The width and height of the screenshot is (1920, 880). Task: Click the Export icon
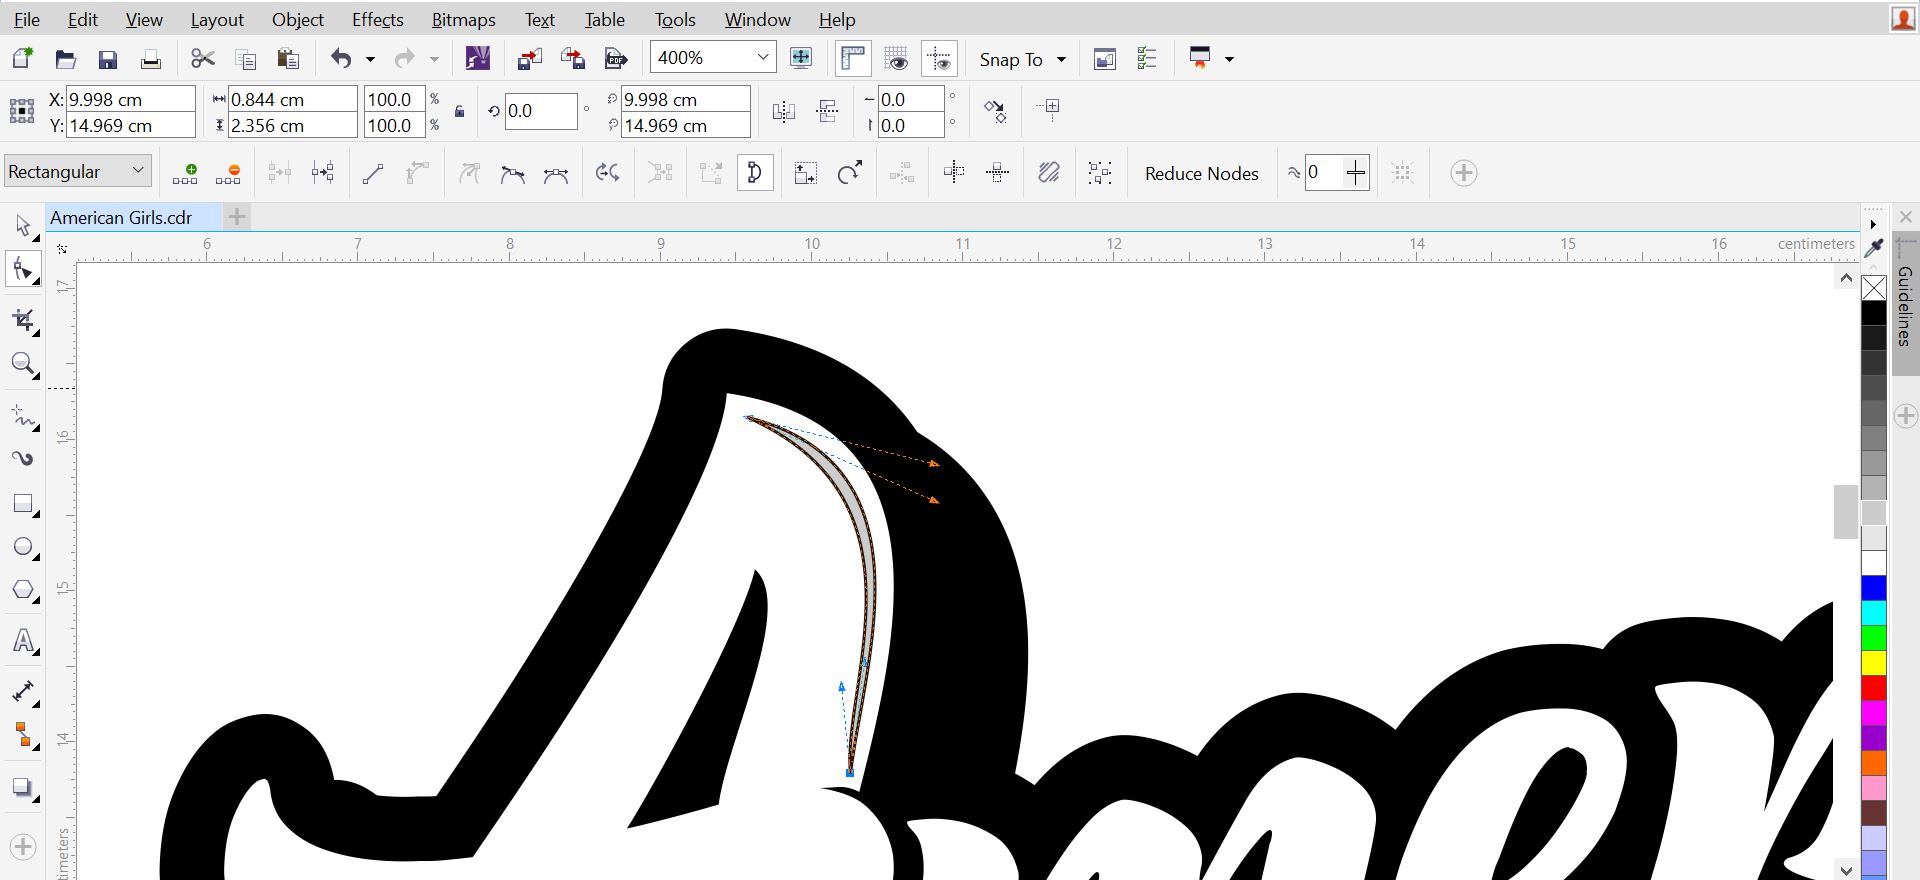pos(573,59)
